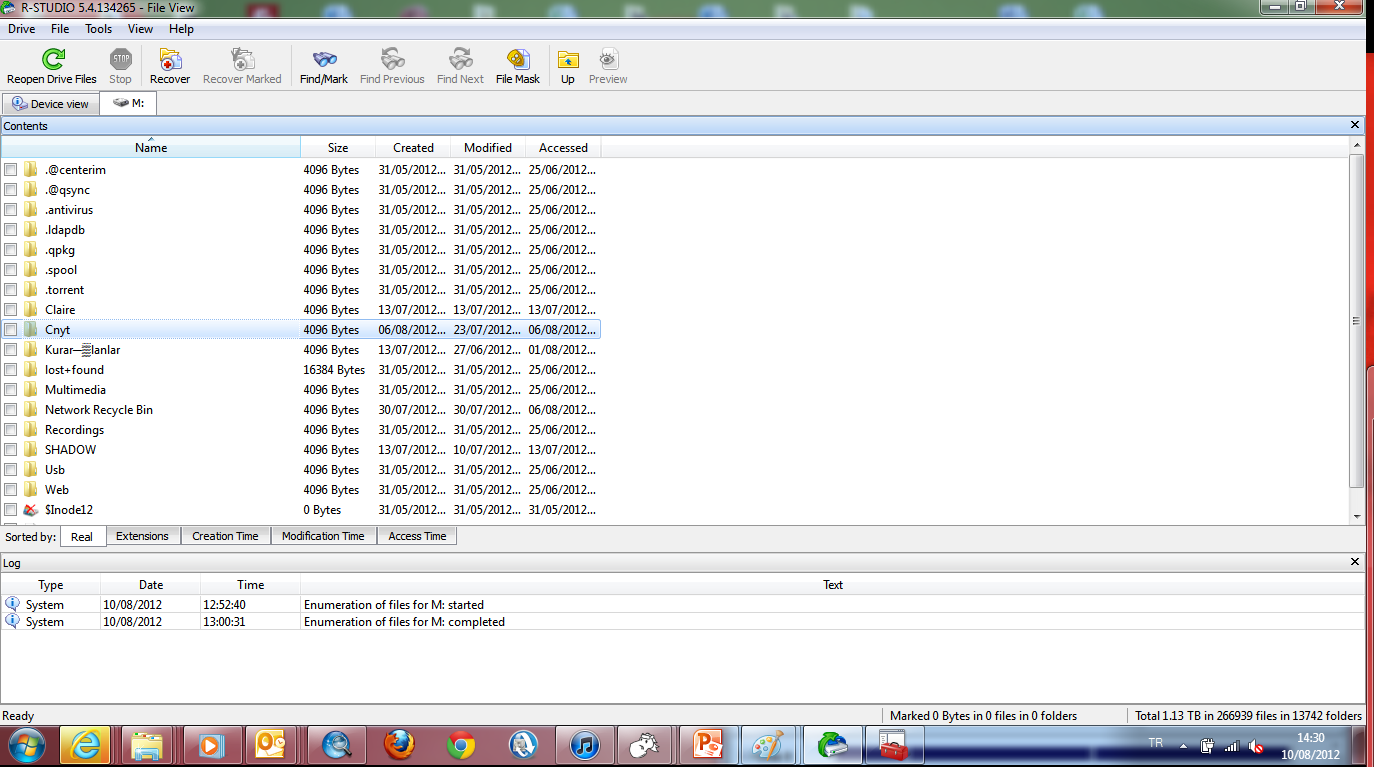1374x767 pixels.
Task: Open the Help menu
Action: [x=181, y=29]
